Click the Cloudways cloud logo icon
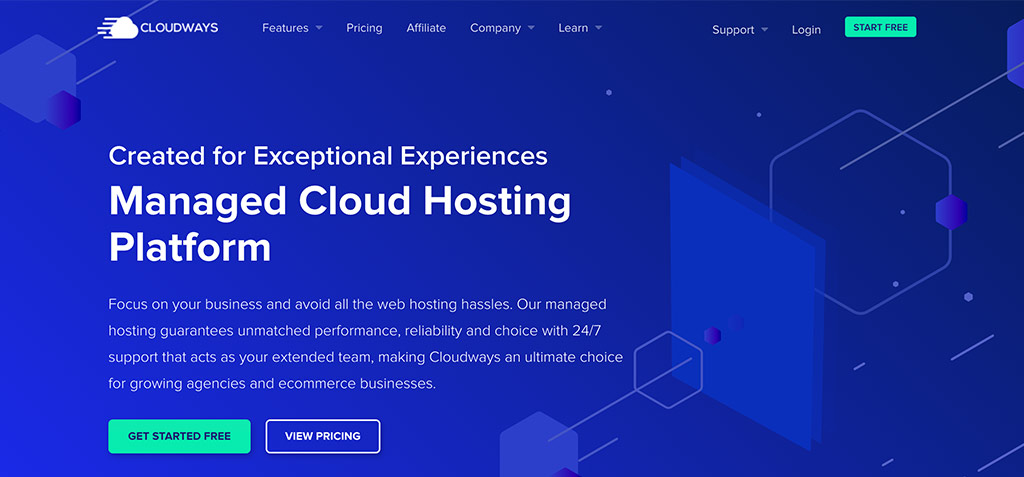The width and height of the screenshot is (1024, 477). [x=118, y=28]
